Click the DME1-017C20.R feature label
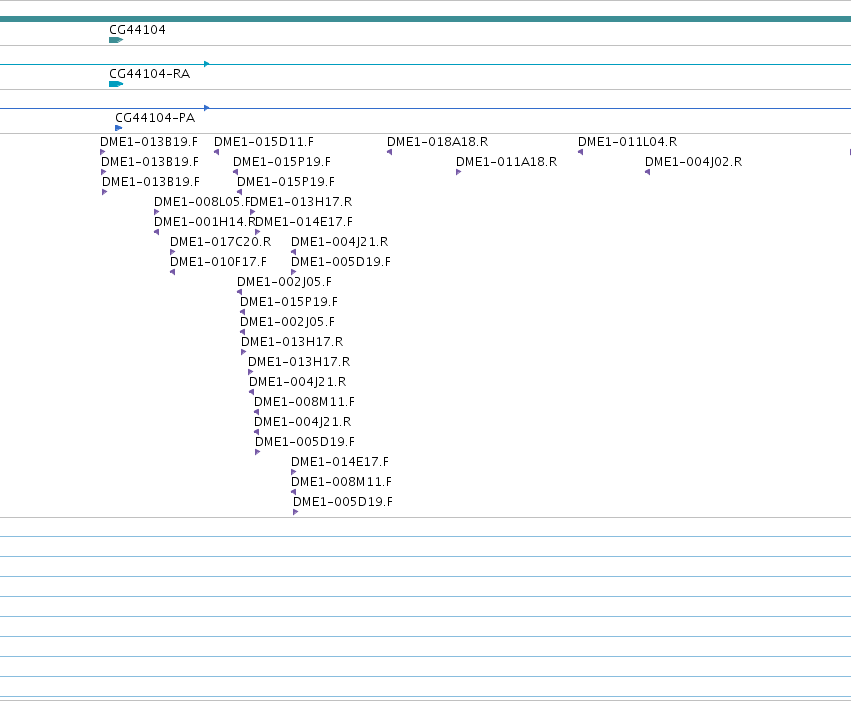Image resolution: width=851 pixels, height=701 pixels. pyautogui.click(x=220, y=242)
